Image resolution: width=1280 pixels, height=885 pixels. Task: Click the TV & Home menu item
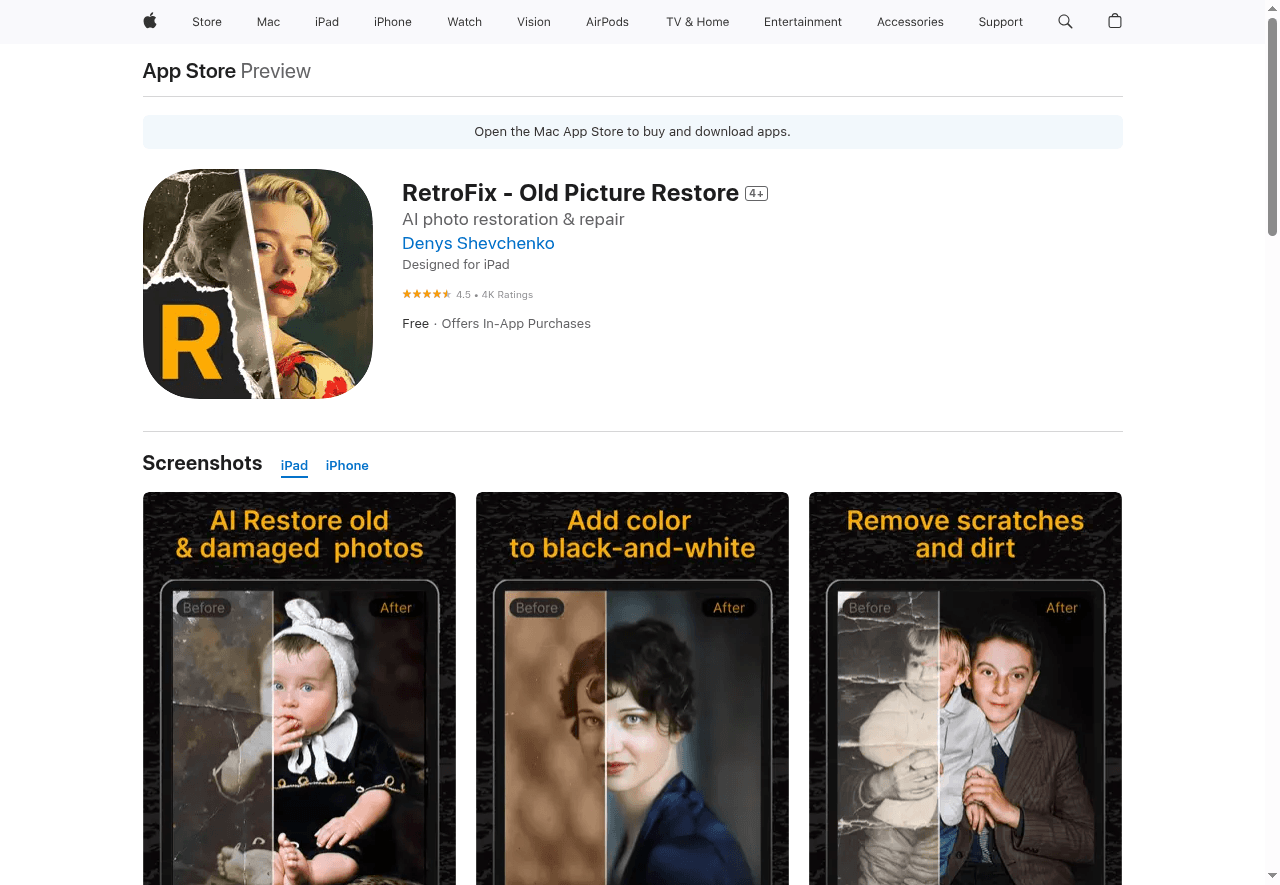697,21
